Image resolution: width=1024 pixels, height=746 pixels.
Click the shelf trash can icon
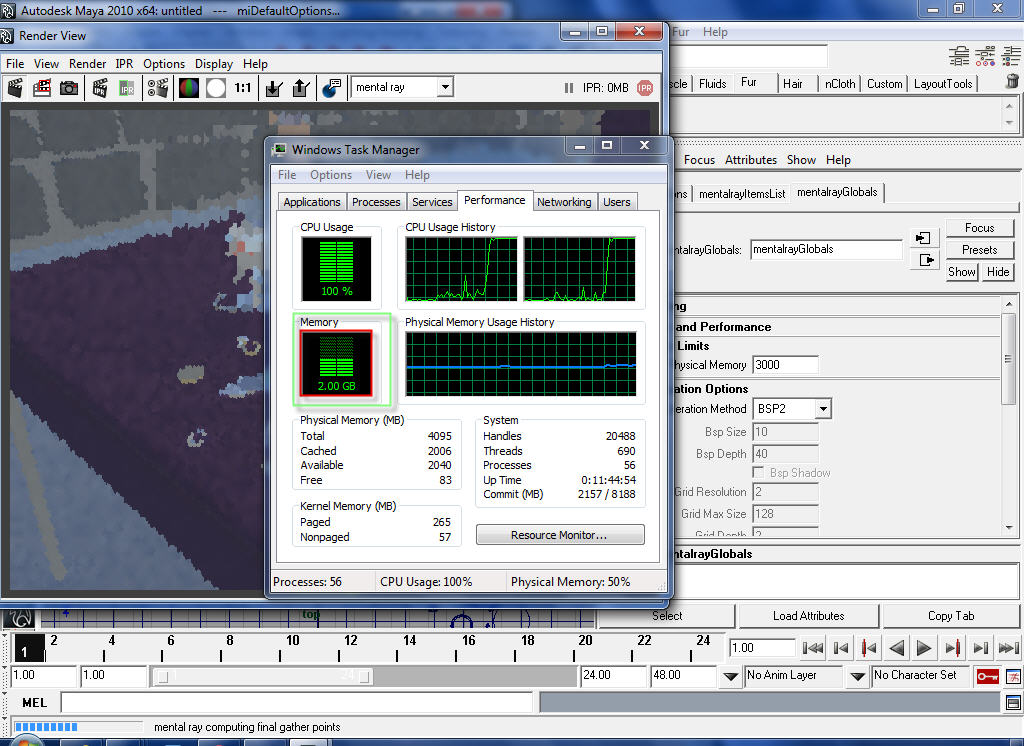click(1012, 81)
